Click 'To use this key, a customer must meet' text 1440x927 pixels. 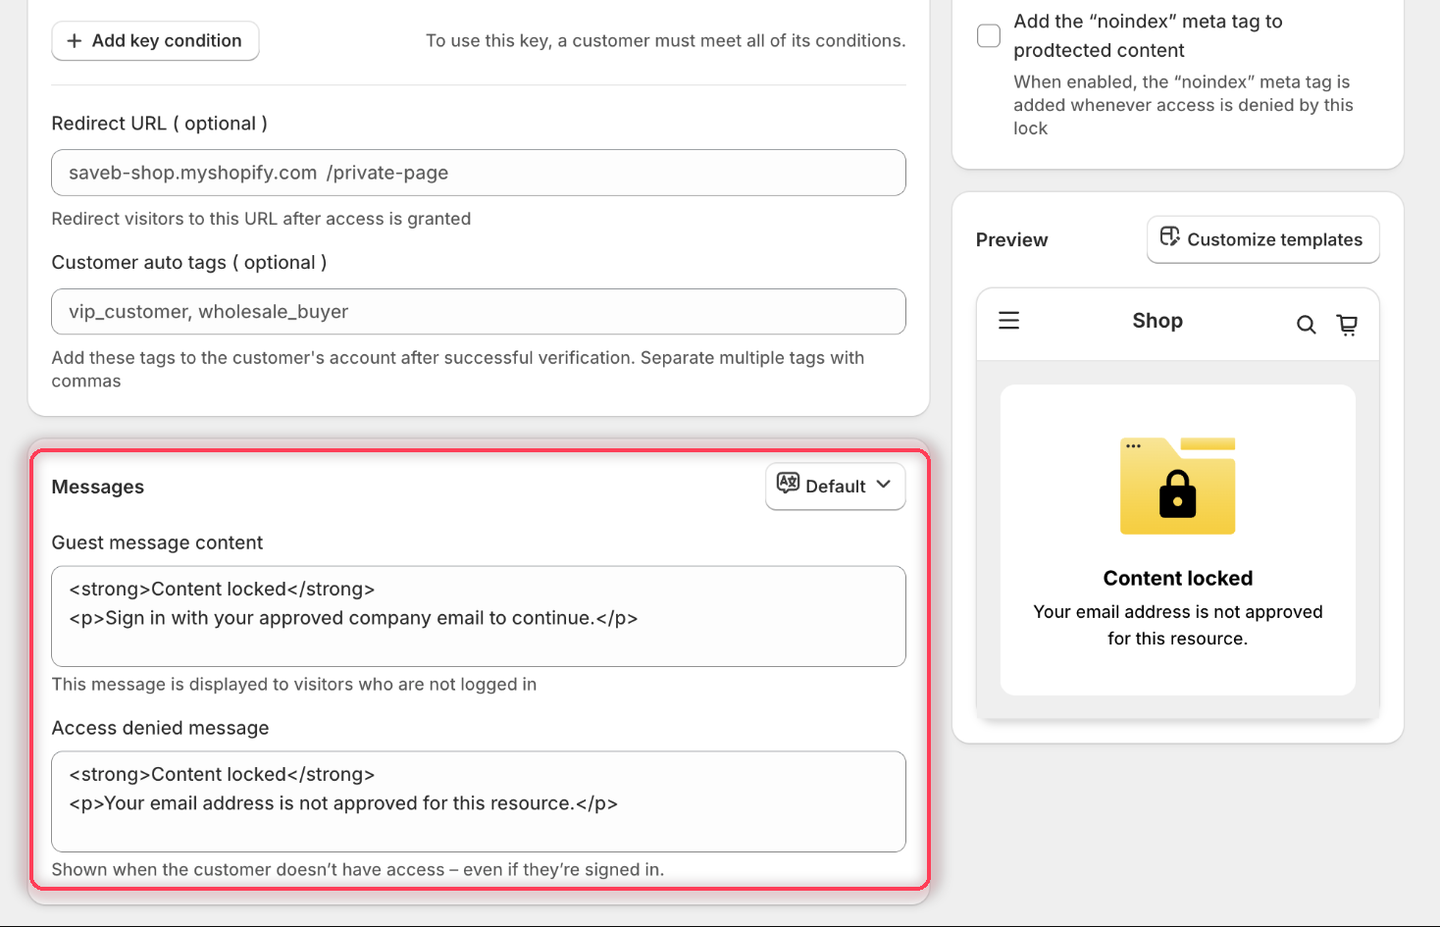tap(666, 41)
